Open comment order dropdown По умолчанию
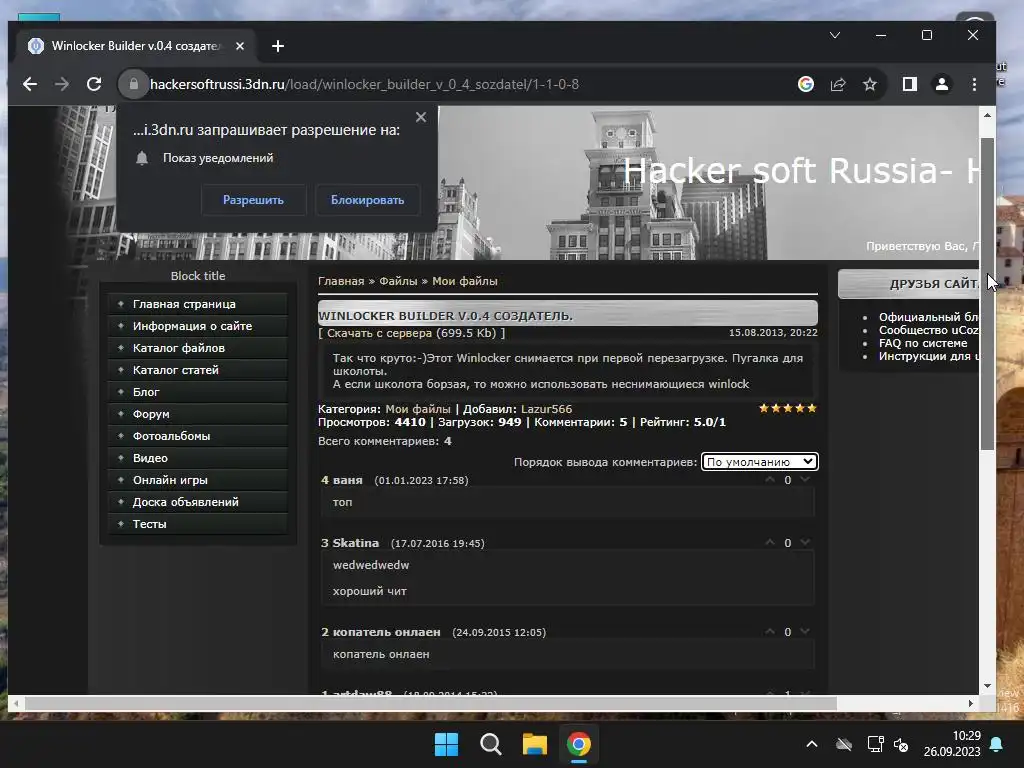This screenshot has height=768, width=1024. (760, 462)
